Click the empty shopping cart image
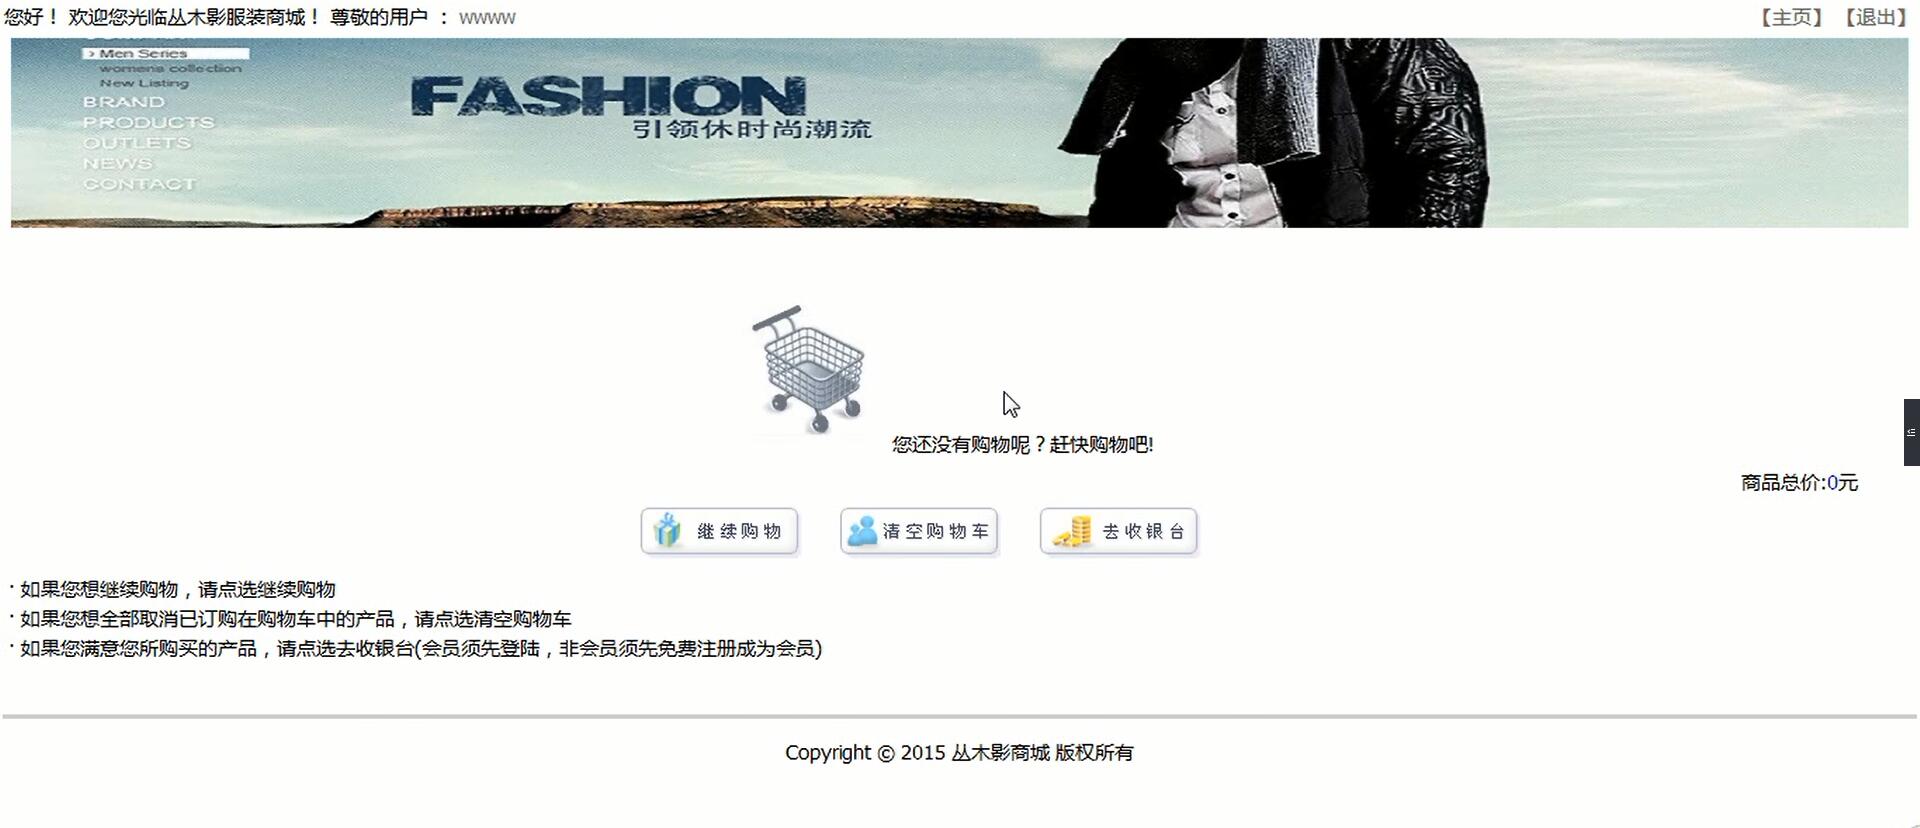The image size is (1920, 828). pyautogui.click(x=809, y=370)
